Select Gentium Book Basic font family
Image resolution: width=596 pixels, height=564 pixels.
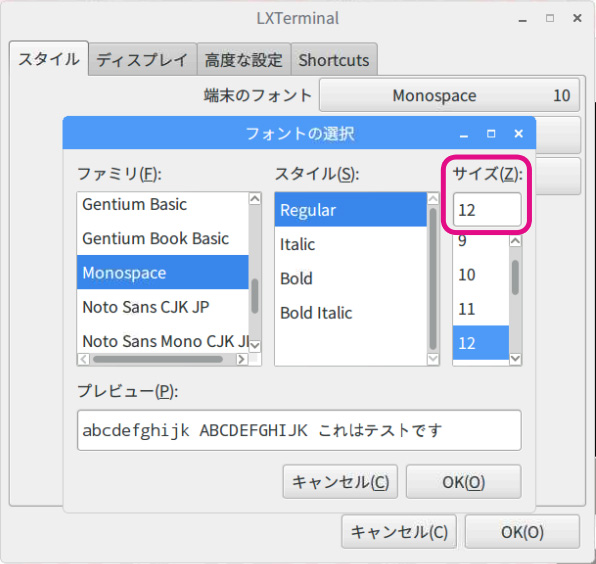click(163, 238)
